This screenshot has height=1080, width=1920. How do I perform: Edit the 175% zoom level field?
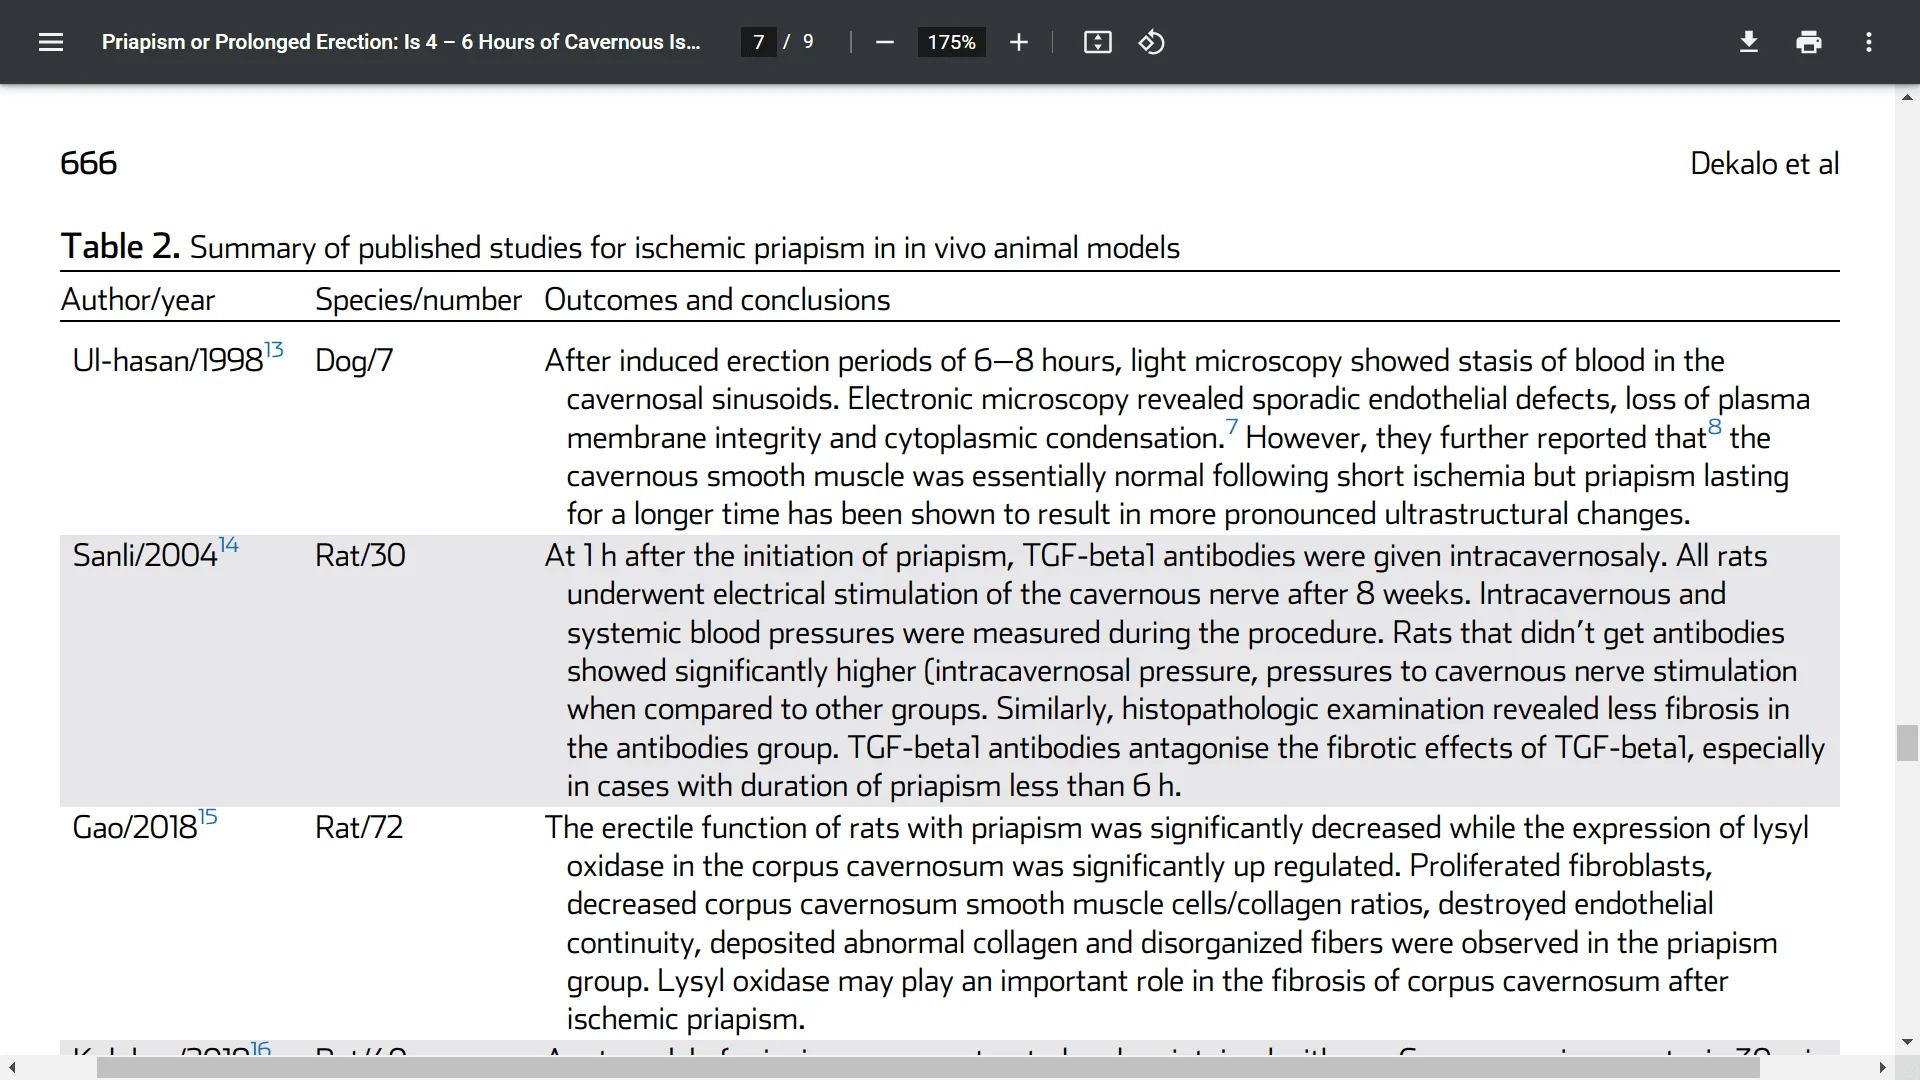[951, 42]
